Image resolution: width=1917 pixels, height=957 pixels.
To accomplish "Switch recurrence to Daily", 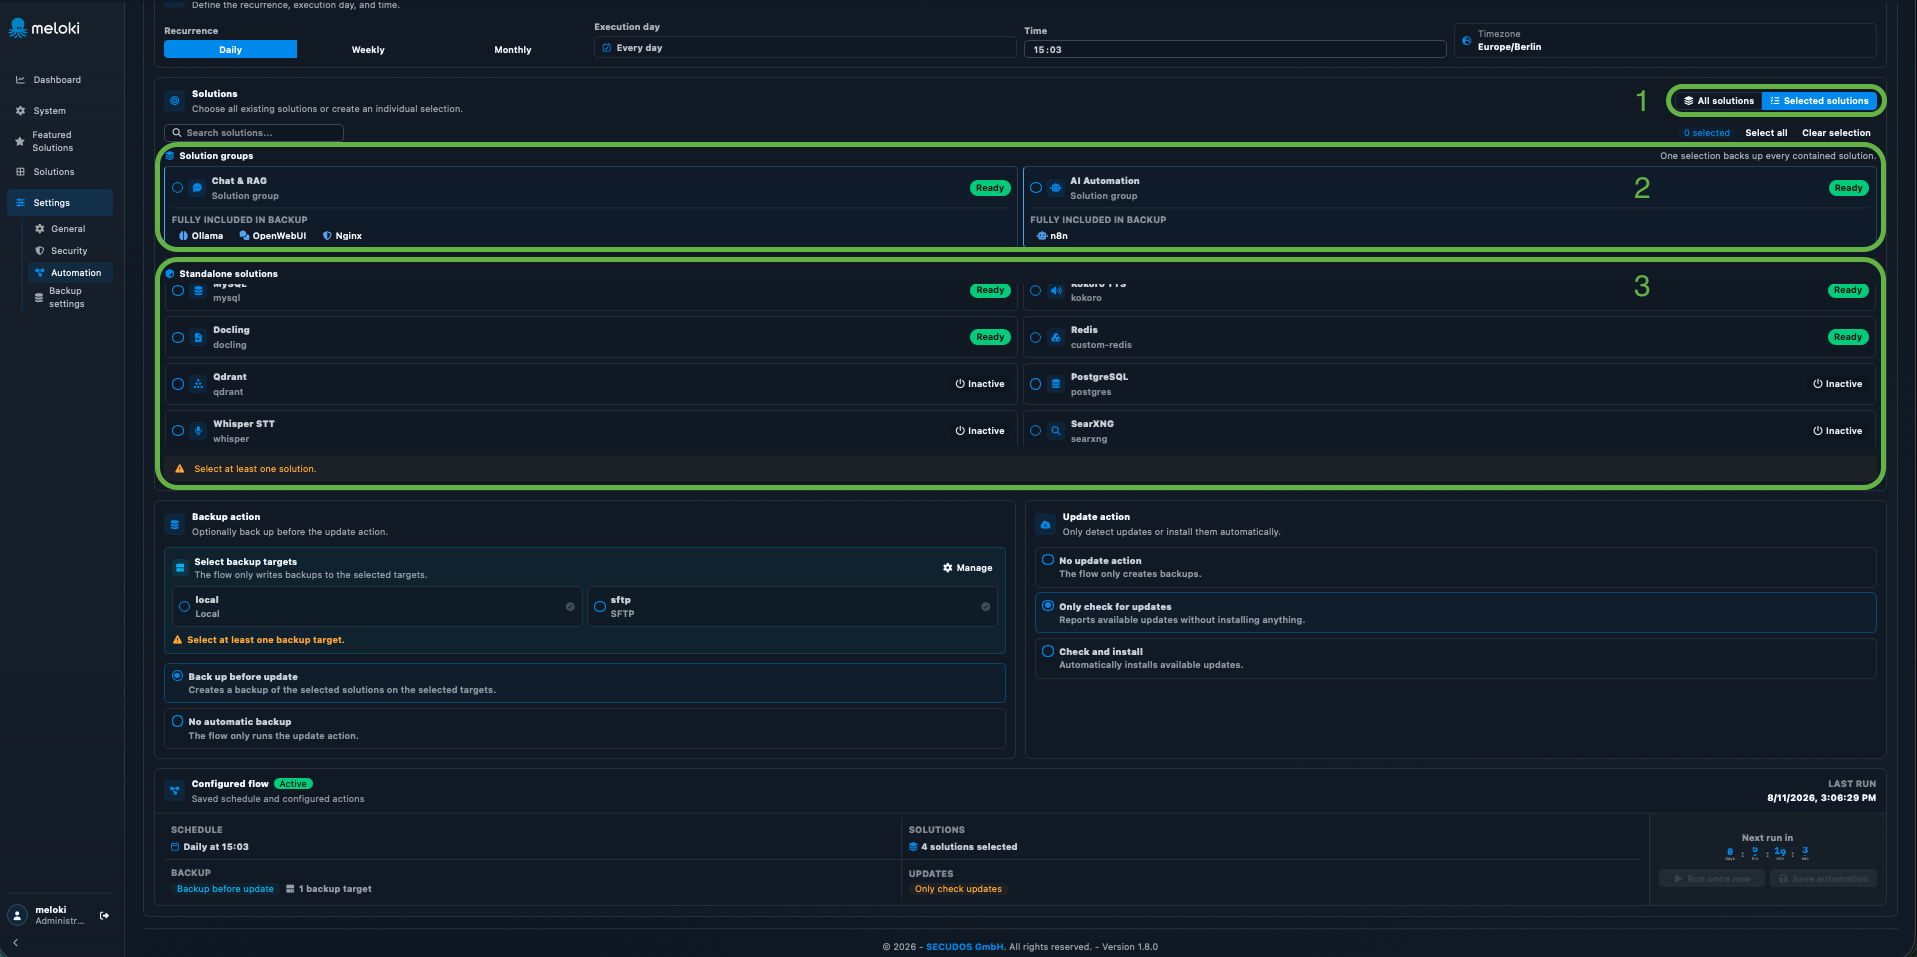I will pos(230,50).
